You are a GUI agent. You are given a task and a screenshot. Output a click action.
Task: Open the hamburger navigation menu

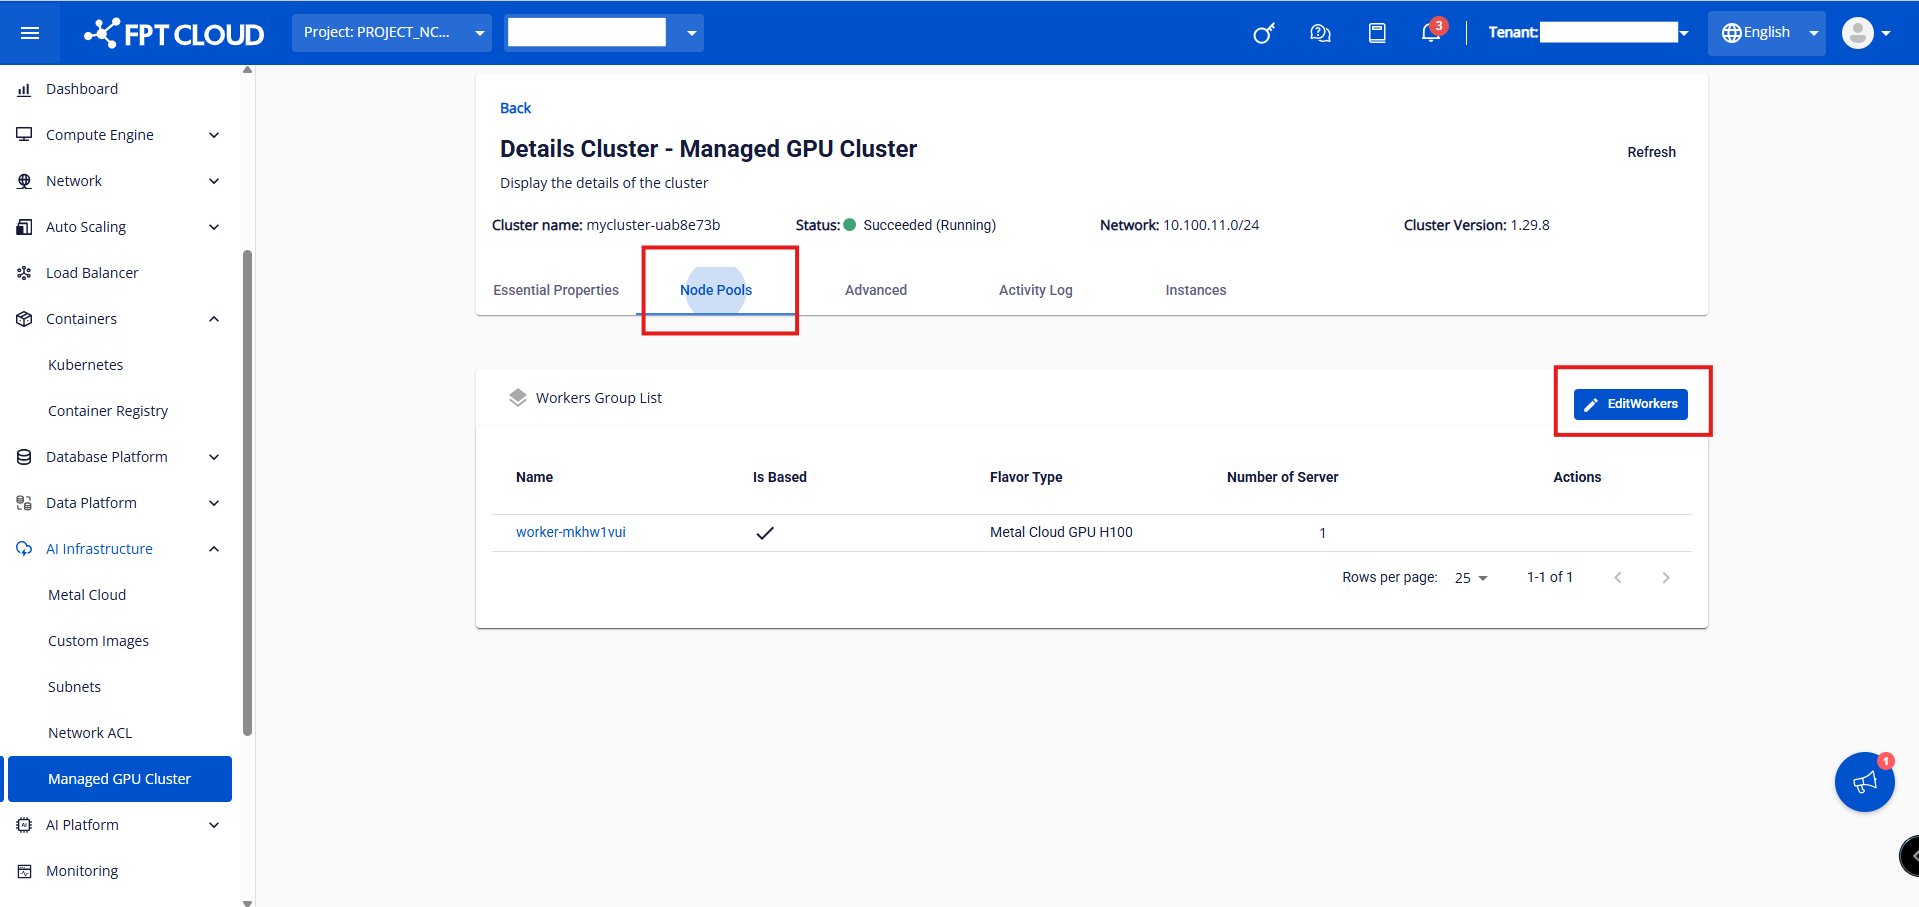(30, 33)
